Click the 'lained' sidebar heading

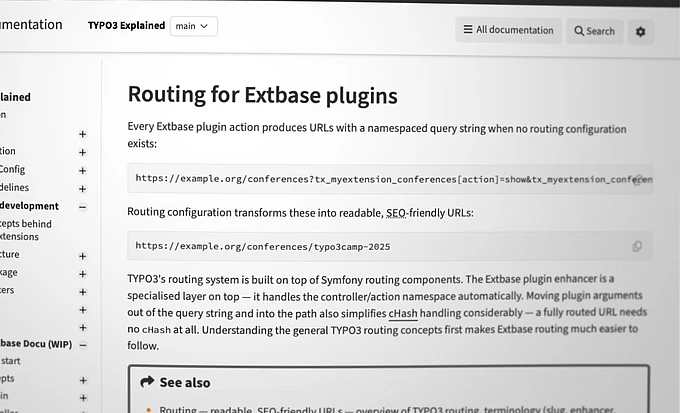15,97
